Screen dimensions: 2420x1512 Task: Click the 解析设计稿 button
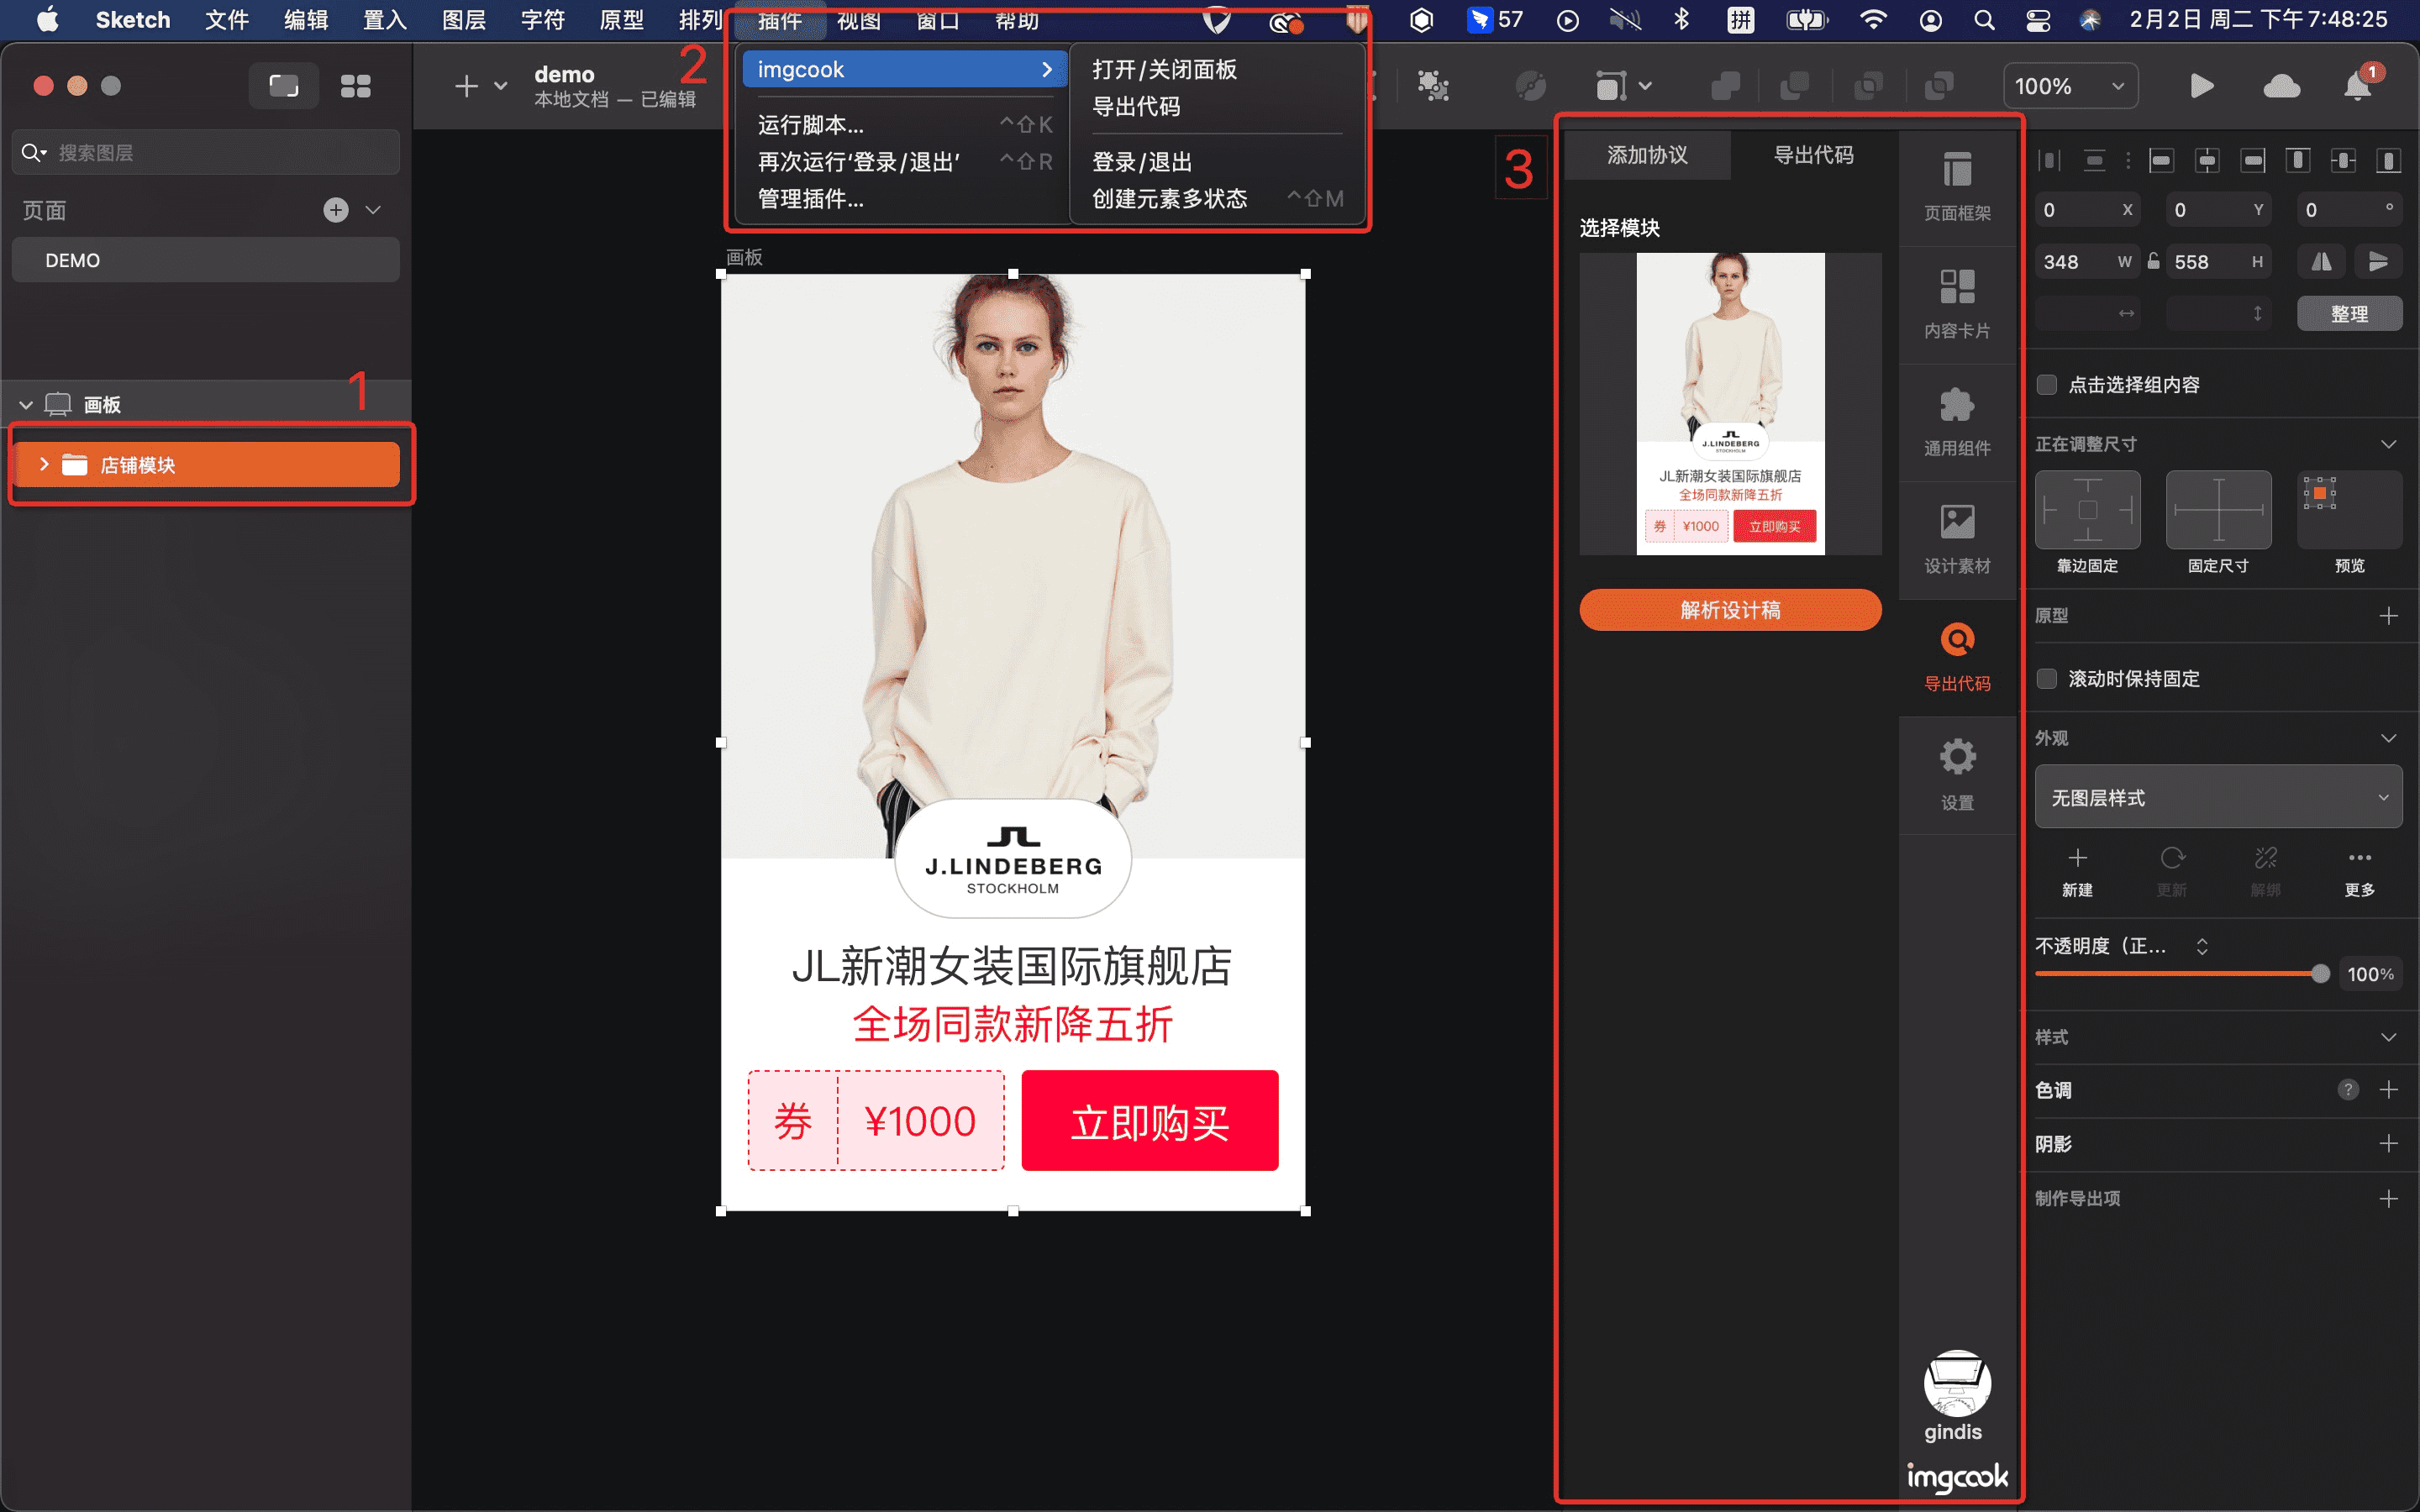tap(1730, 610)
